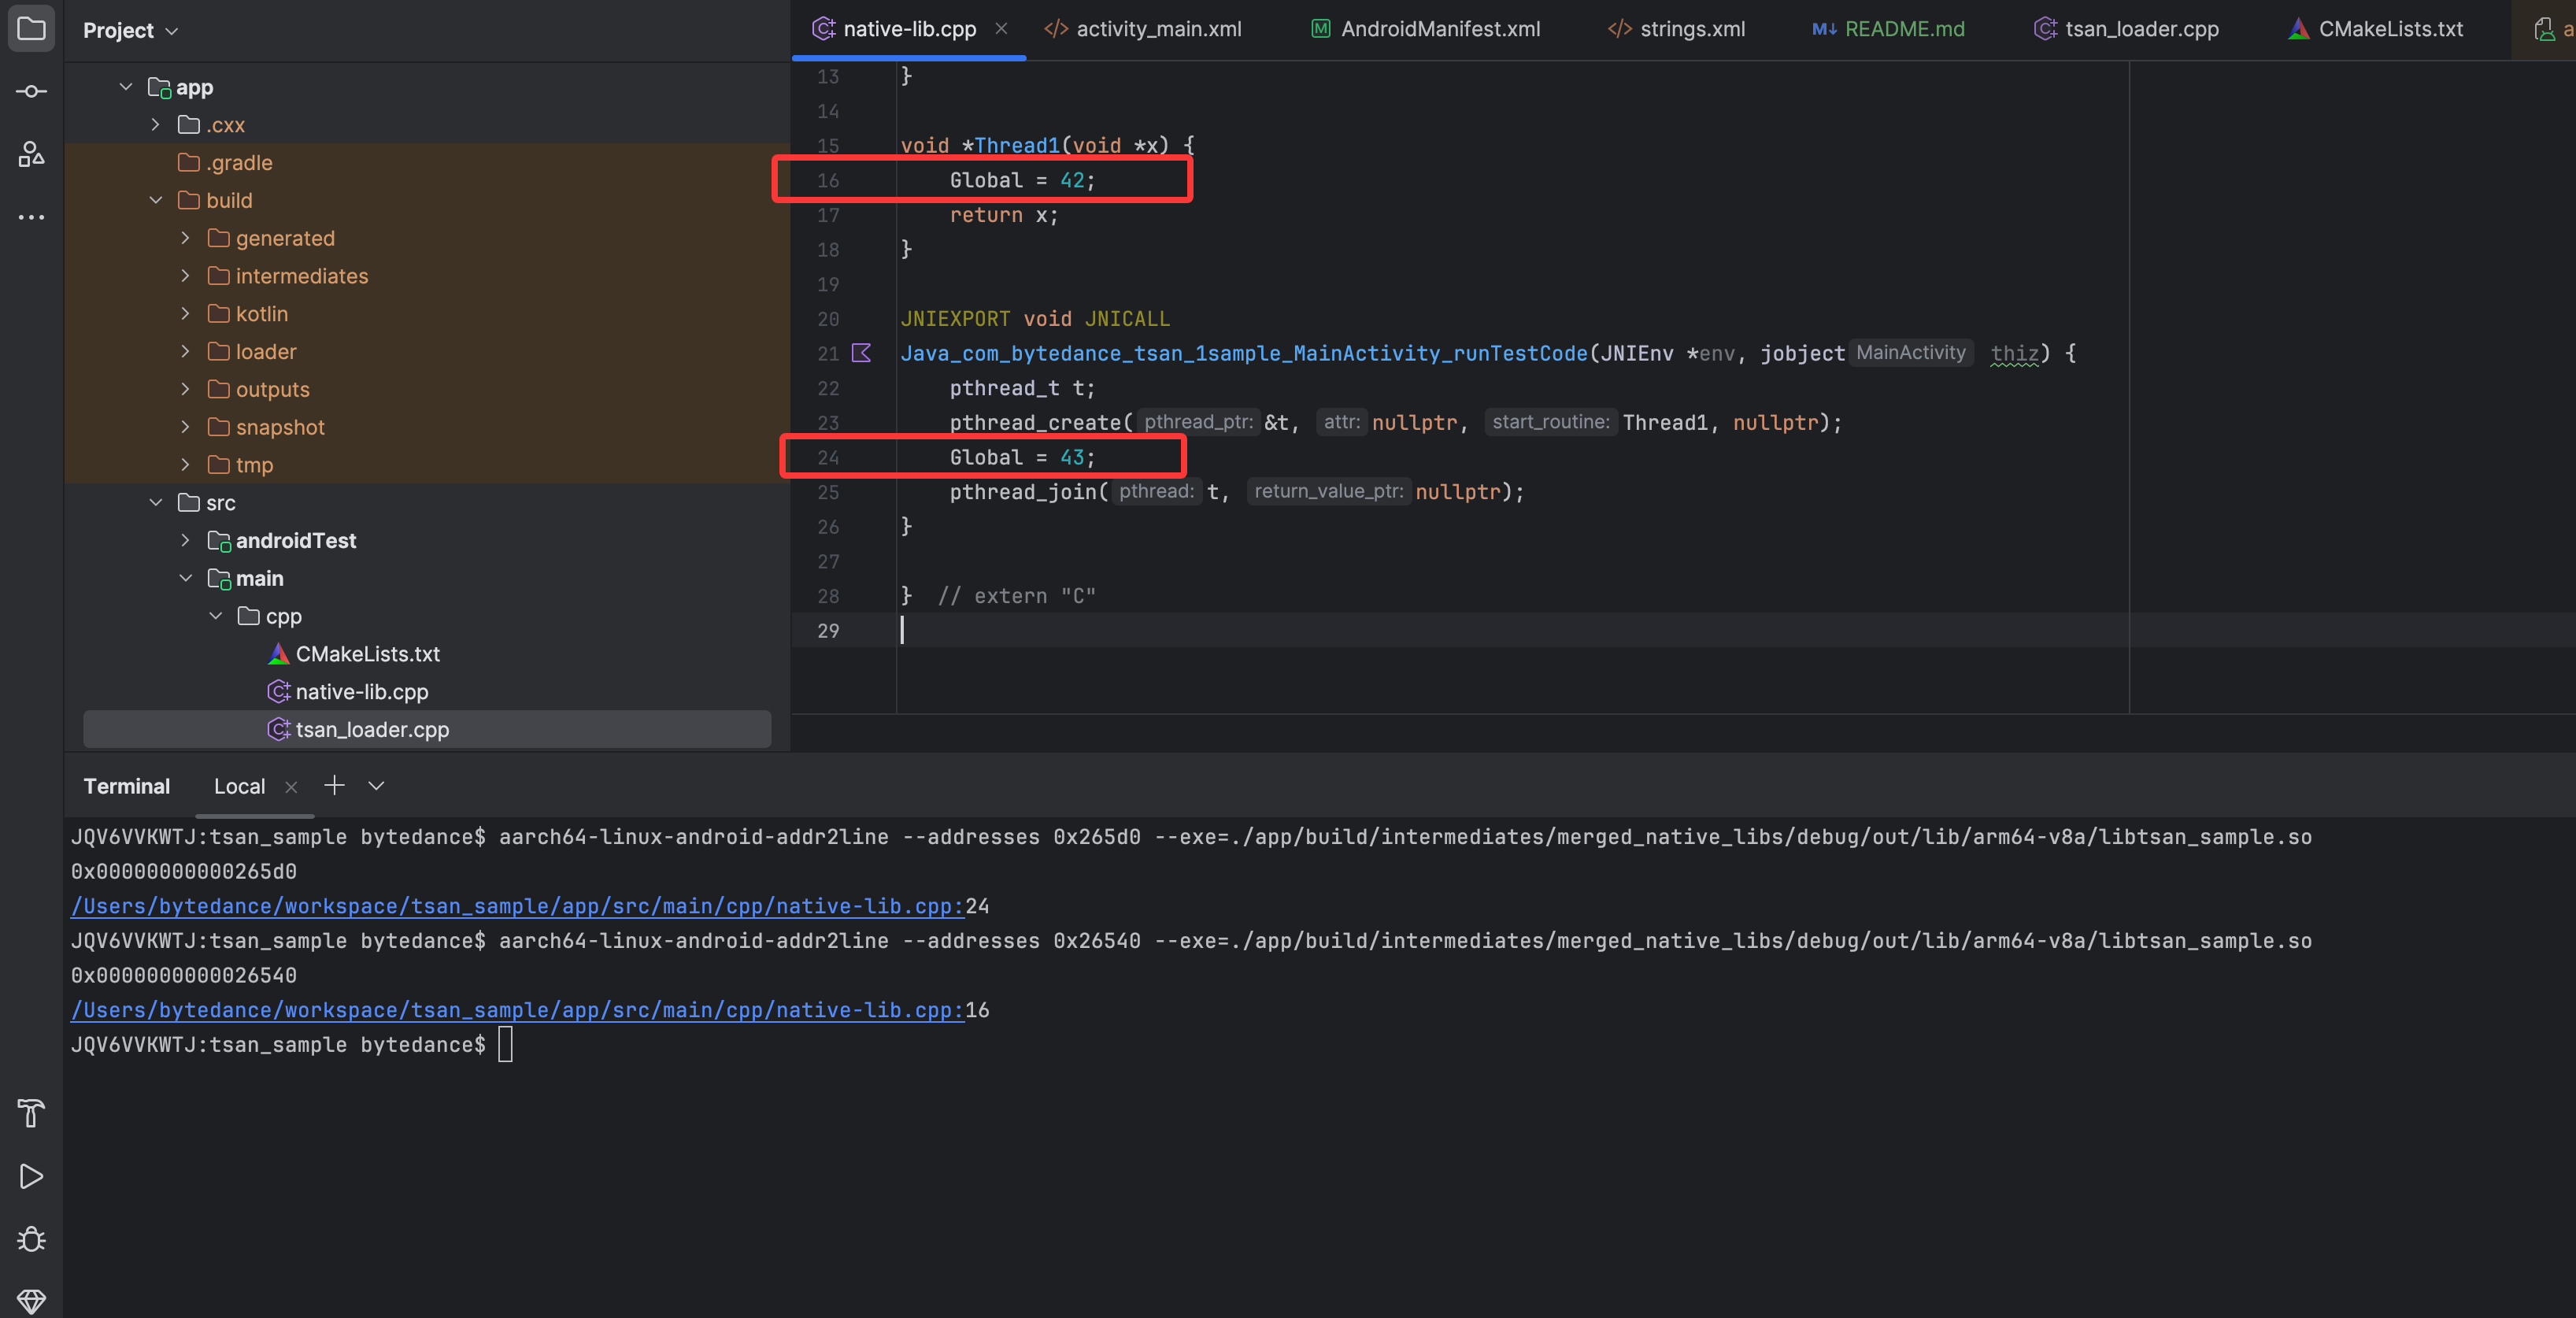
Task: Collapse the cpp folder
Action: click(x=216, y=616)
